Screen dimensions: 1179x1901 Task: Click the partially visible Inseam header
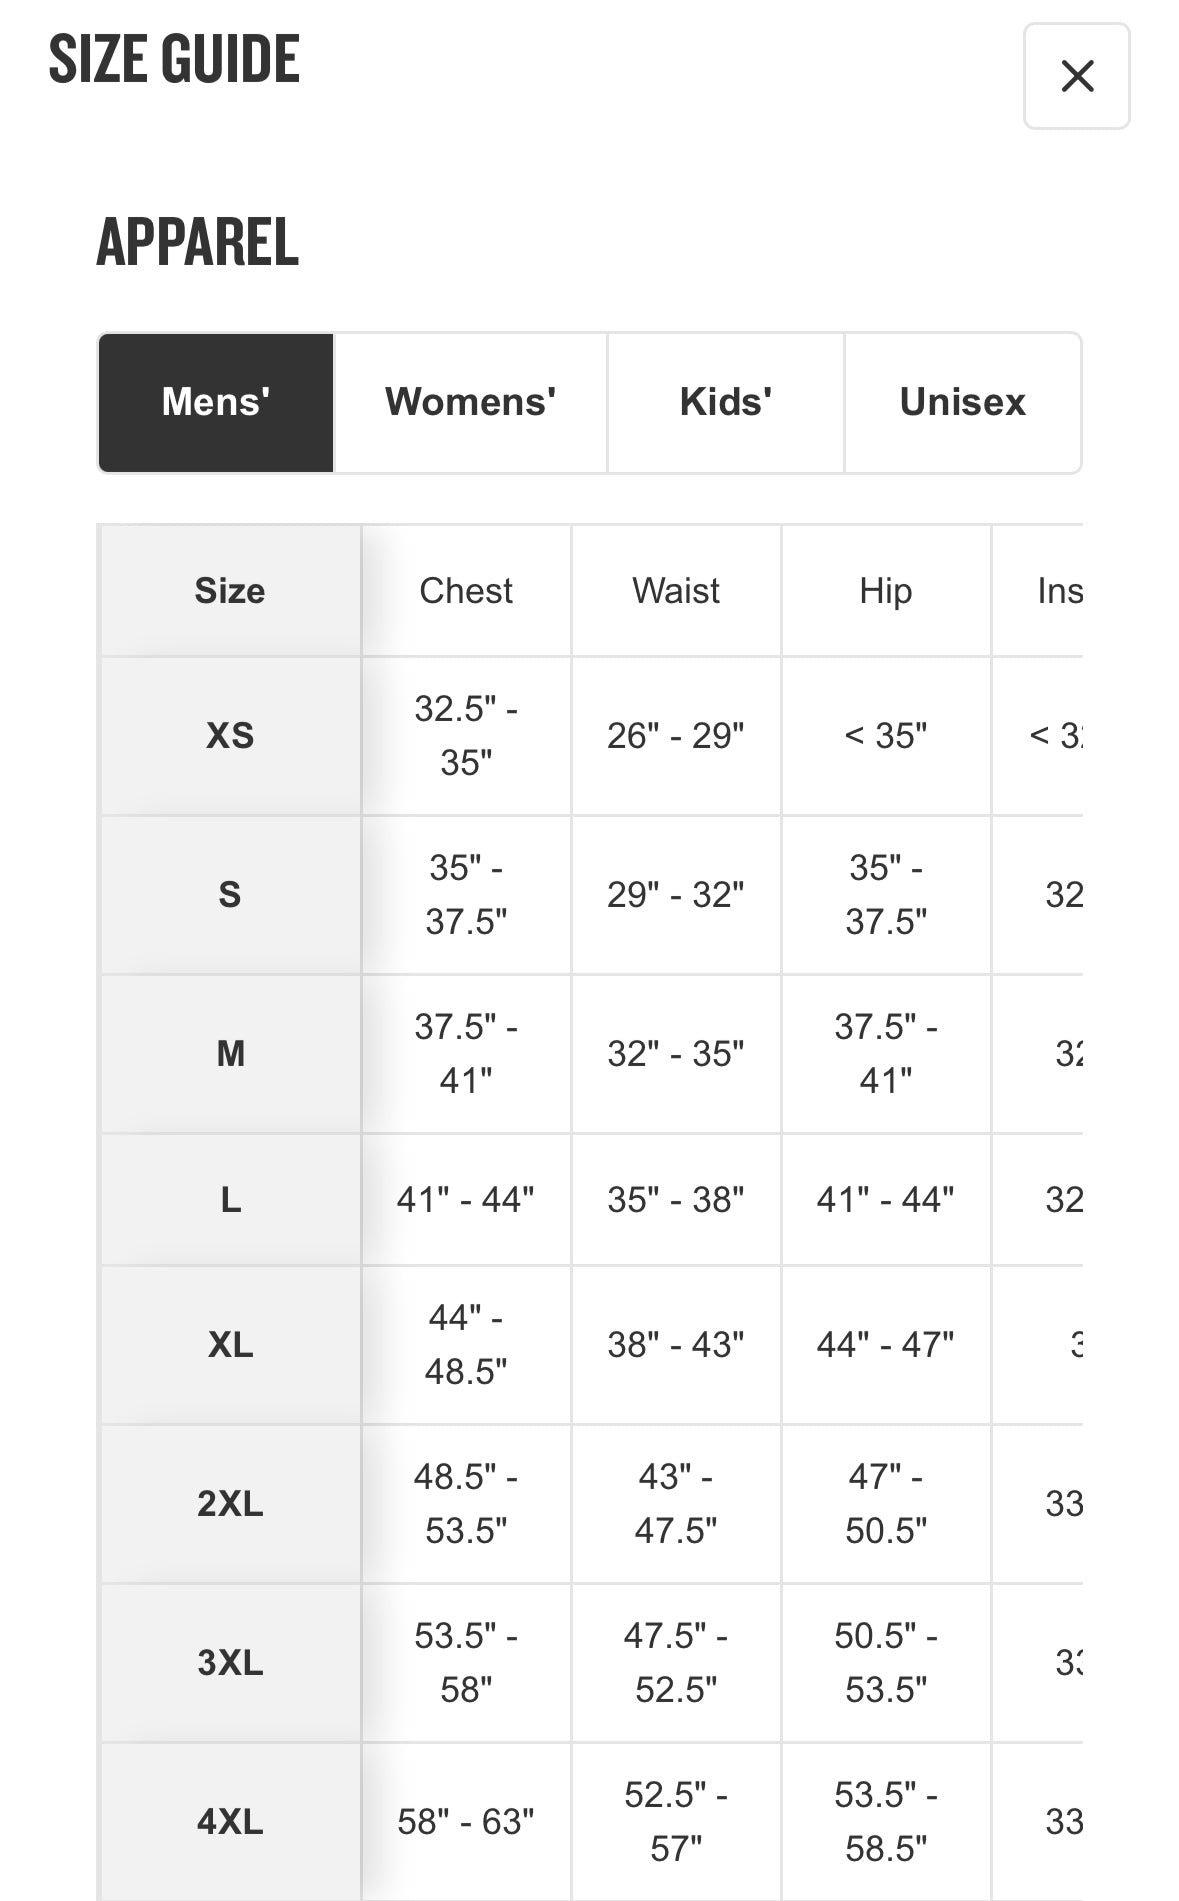[1058, 591]
